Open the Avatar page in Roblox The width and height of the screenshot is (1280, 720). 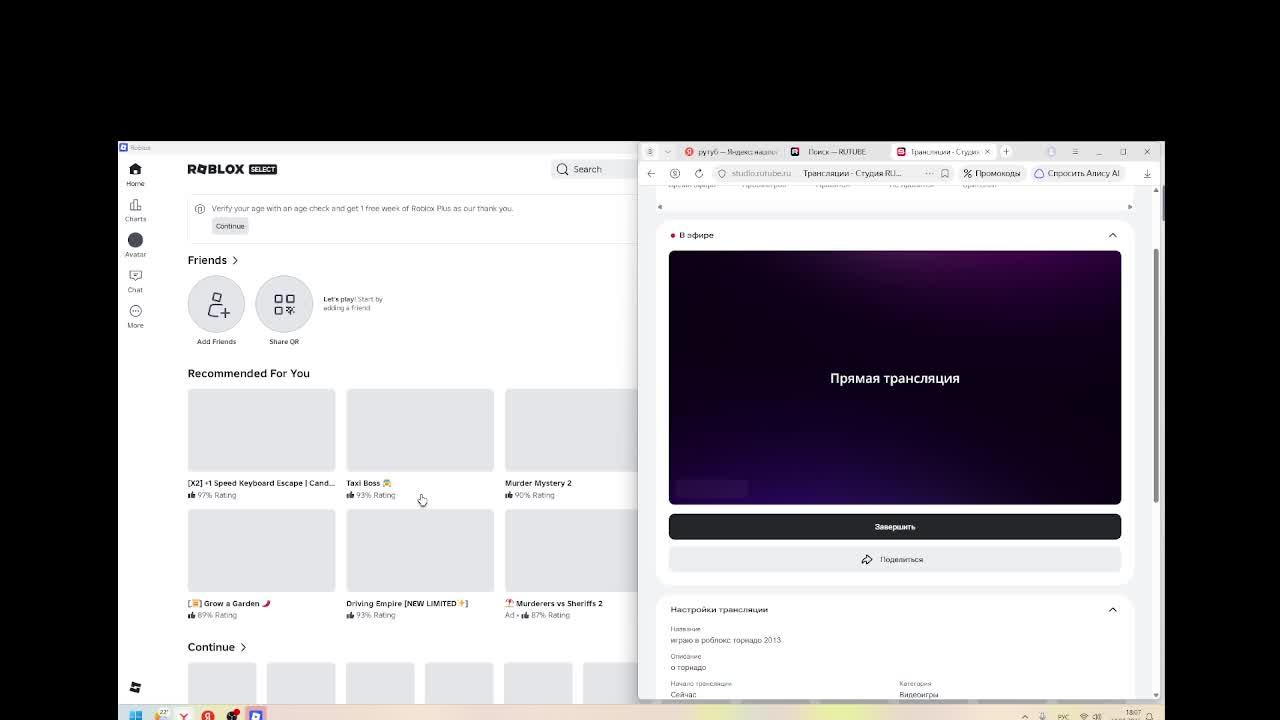tap(135, 245)
